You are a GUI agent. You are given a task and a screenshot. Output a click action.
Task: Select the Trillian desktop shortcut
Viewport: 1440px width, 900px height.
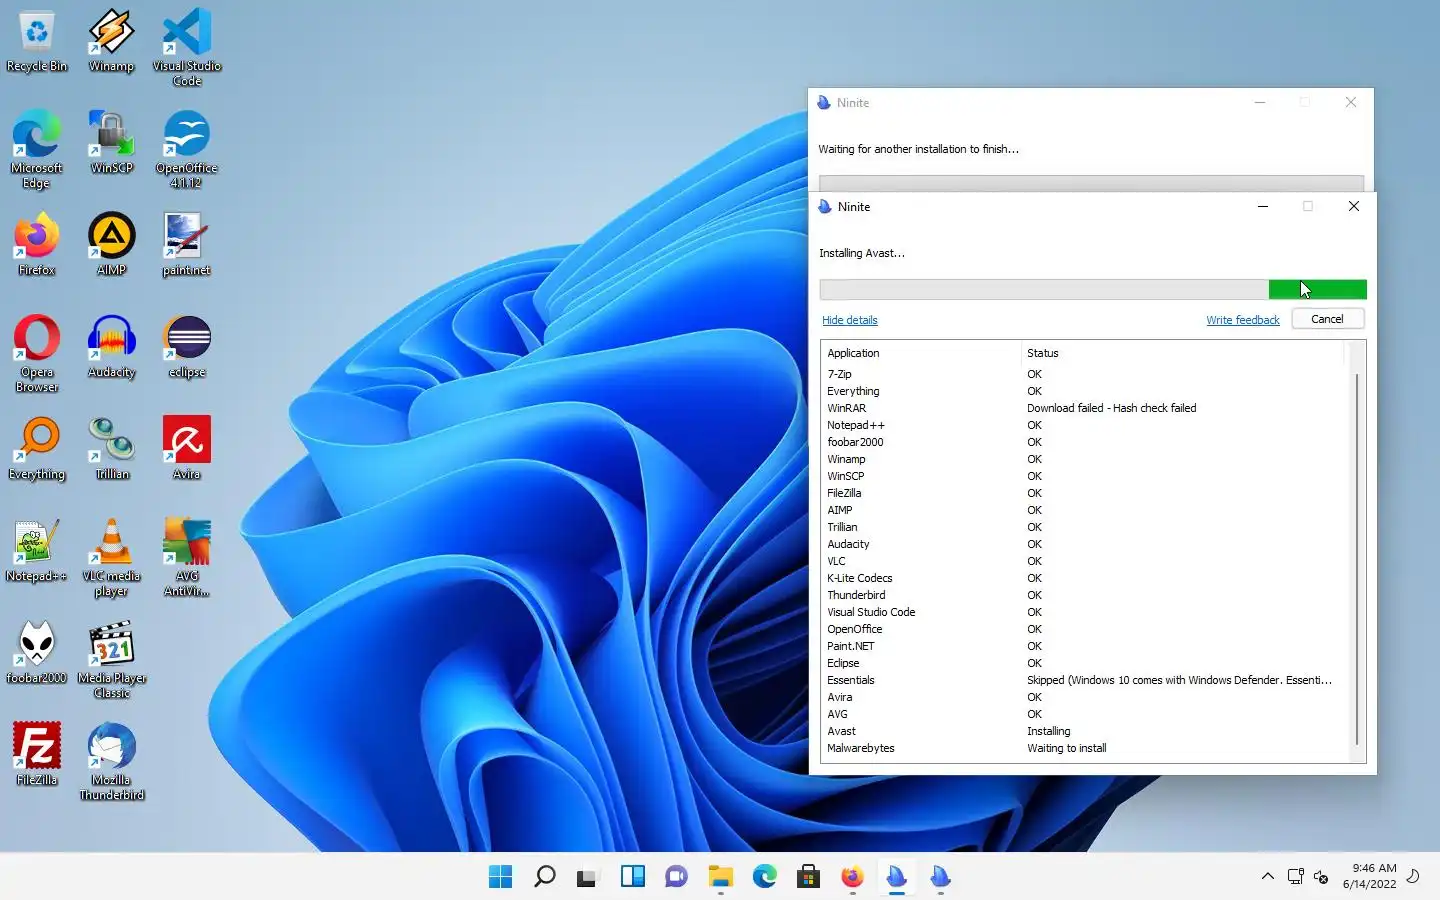click(111, 449)
